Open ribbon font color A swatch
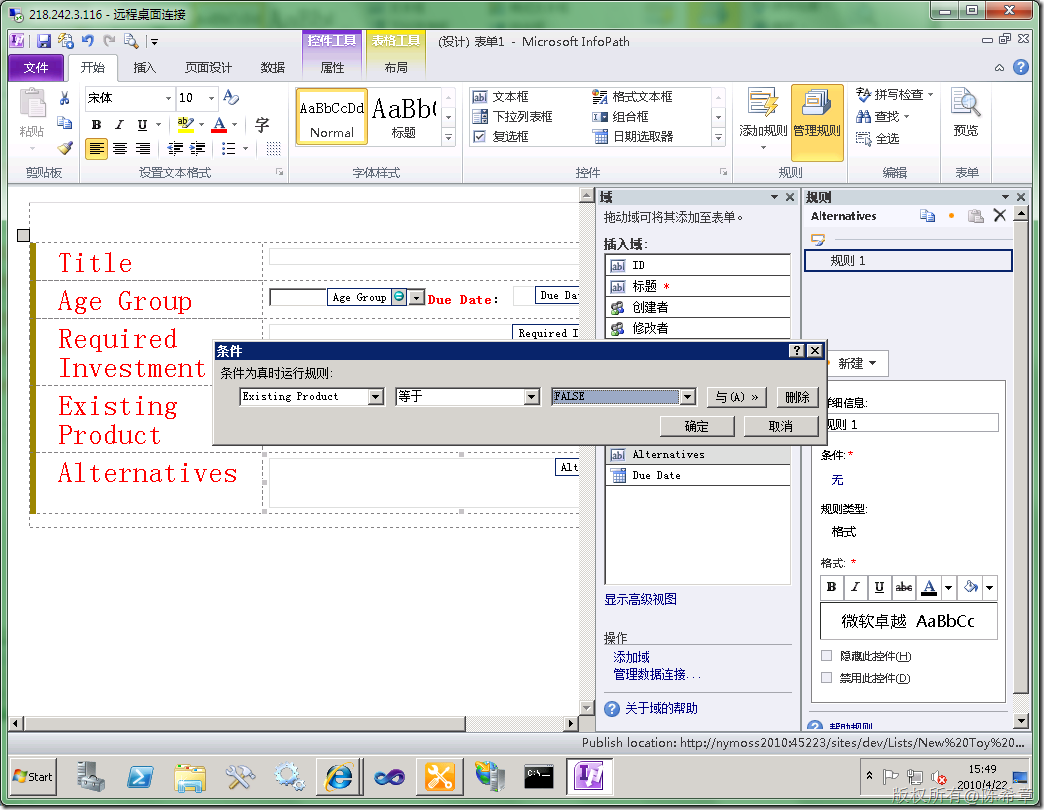 point(219,124)
